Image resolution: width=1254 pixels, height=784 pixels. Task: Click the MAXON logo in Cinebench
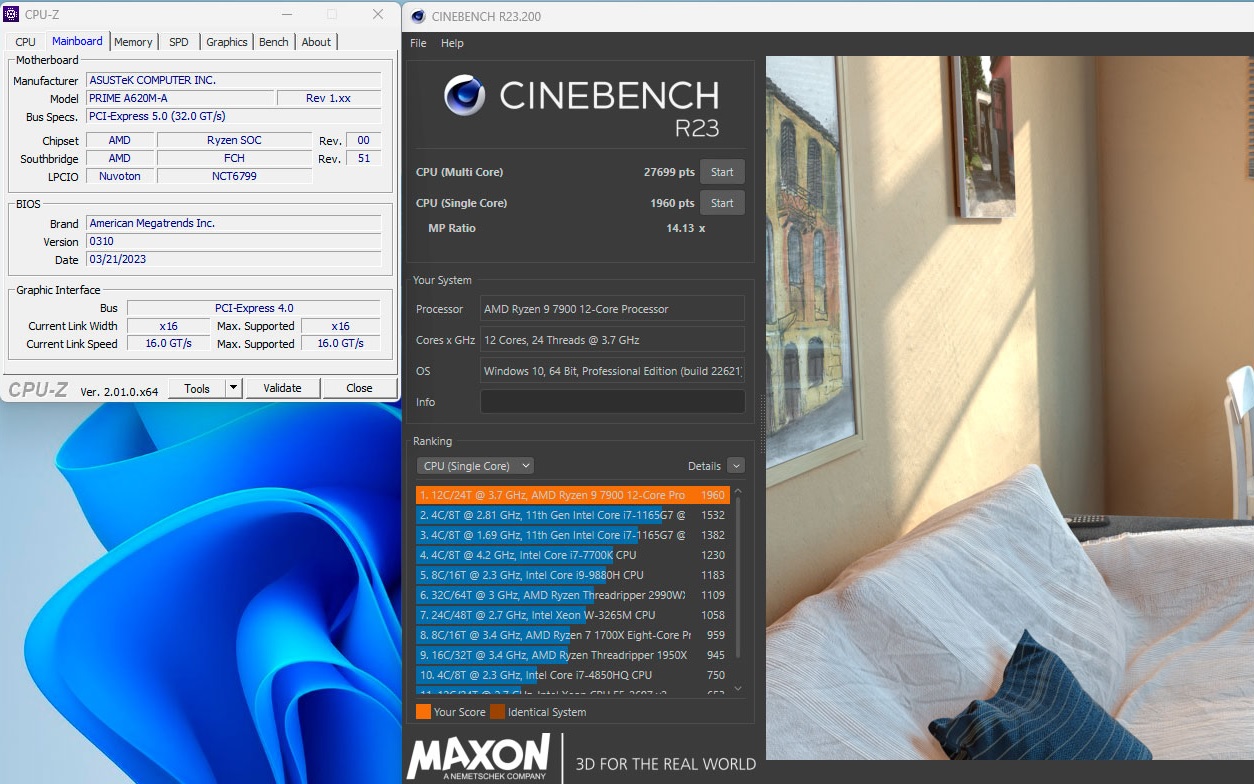478,757
